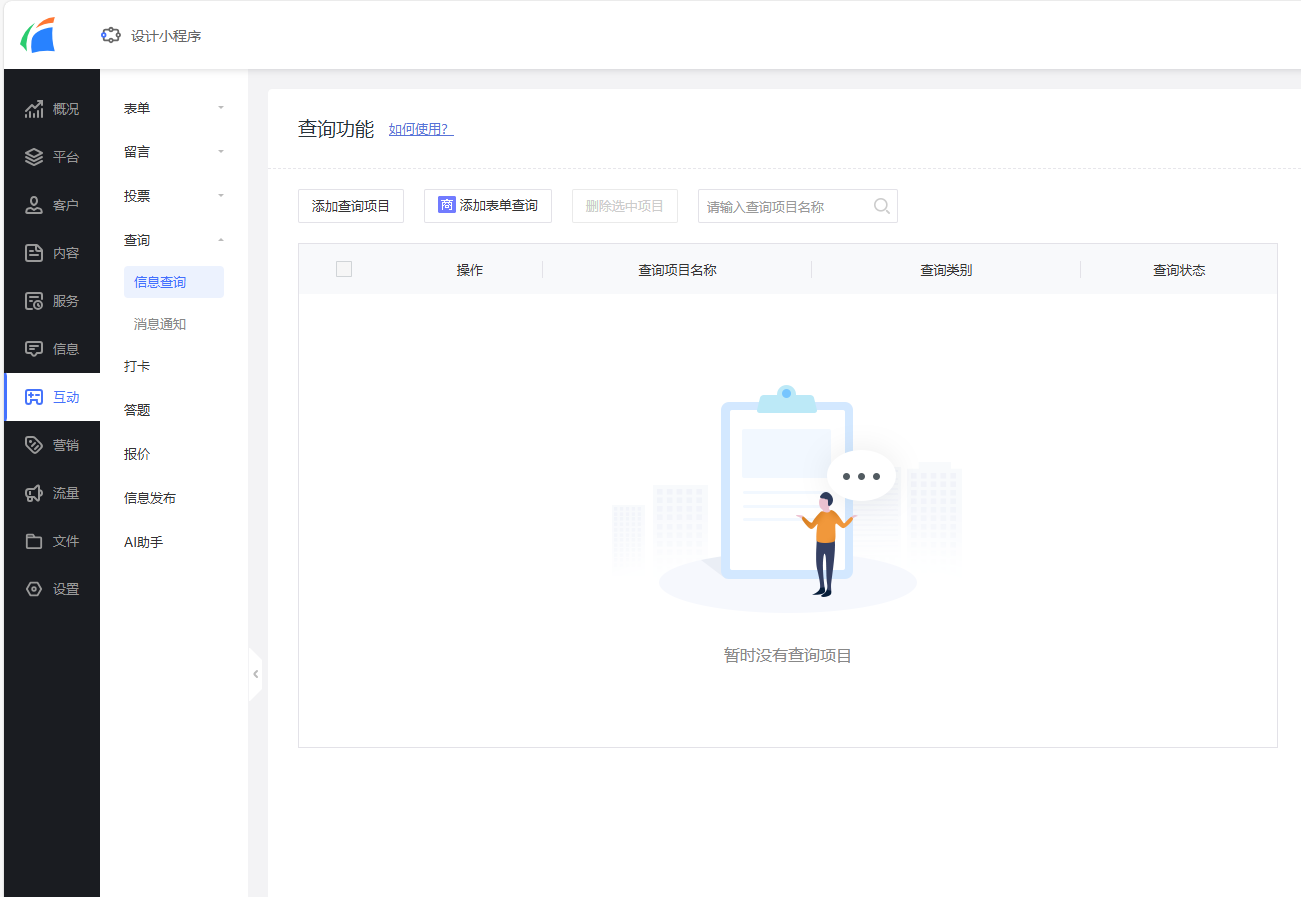Toggle the select-all checkbox in table header
The height and width of the screenshot is (897, 1301).
[344, 269]
